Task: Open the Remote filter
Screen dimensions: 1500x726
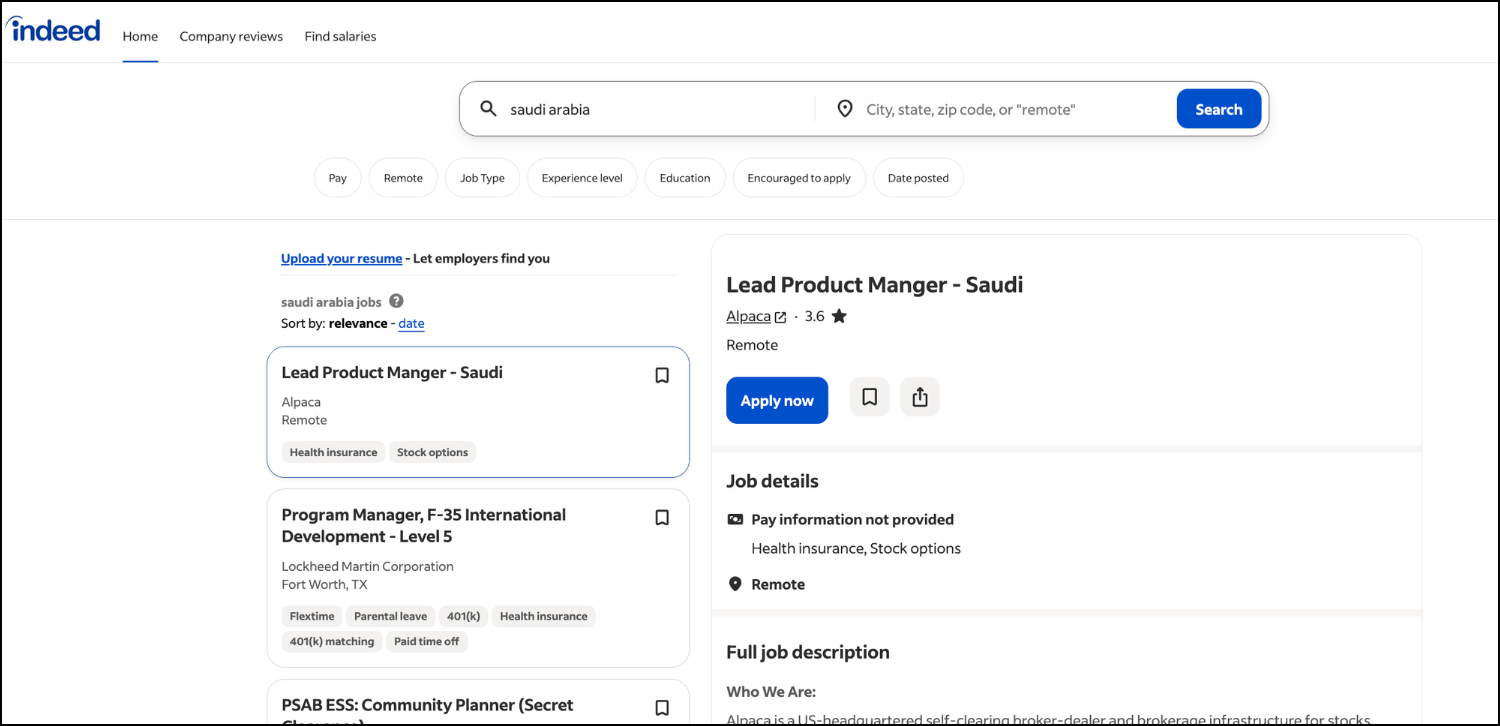Action: pos(403,178)
